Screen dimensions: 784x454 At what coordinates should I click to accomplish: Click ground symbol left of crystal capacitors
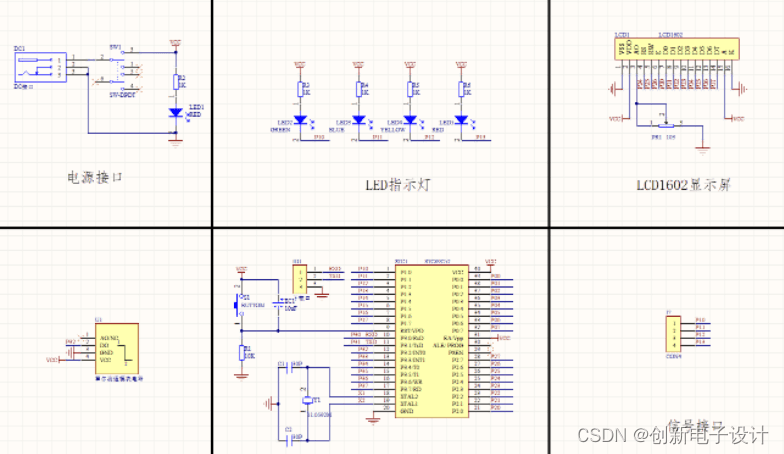click(268, 404)
